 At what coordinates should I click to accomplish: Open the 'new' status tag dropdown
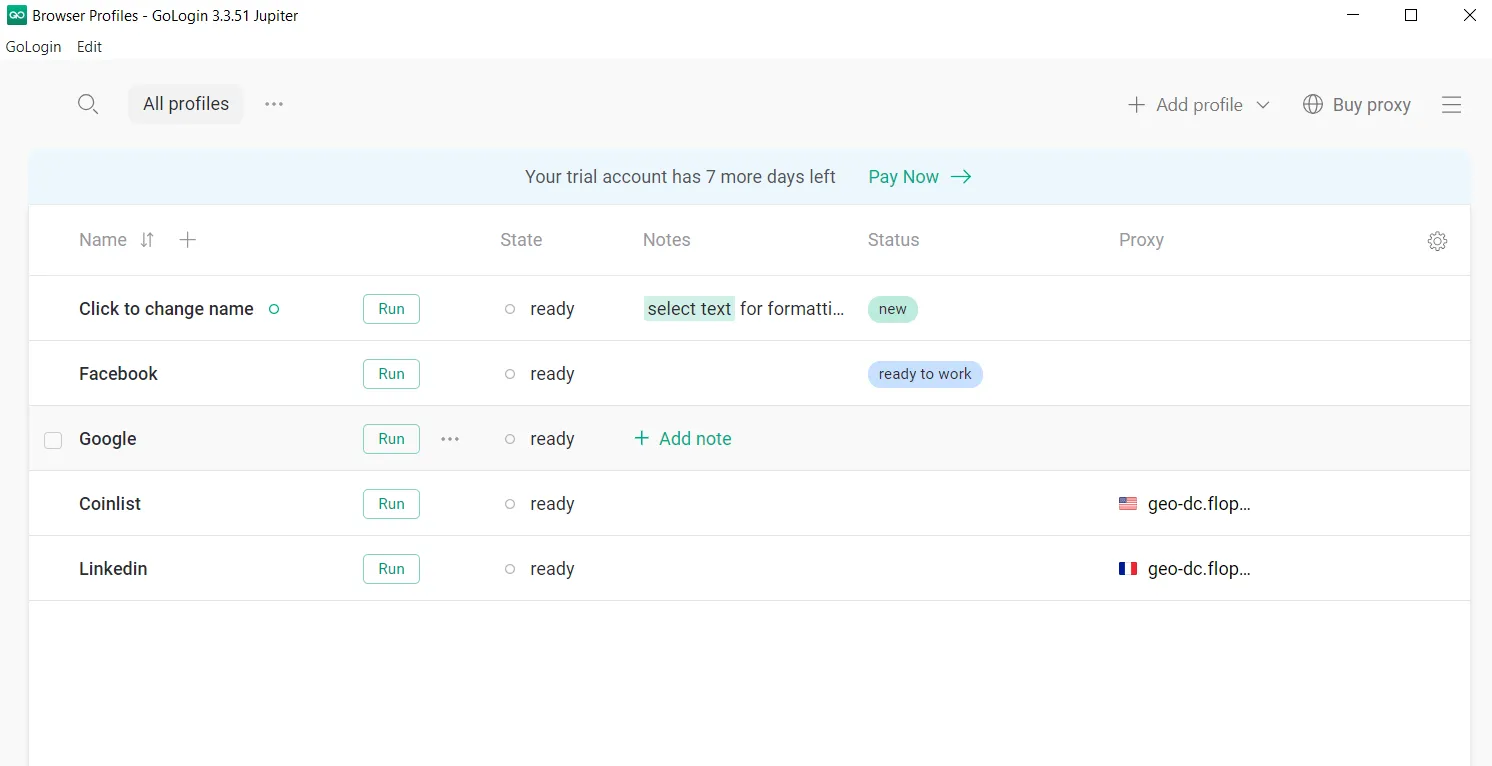tap(892, 309)
